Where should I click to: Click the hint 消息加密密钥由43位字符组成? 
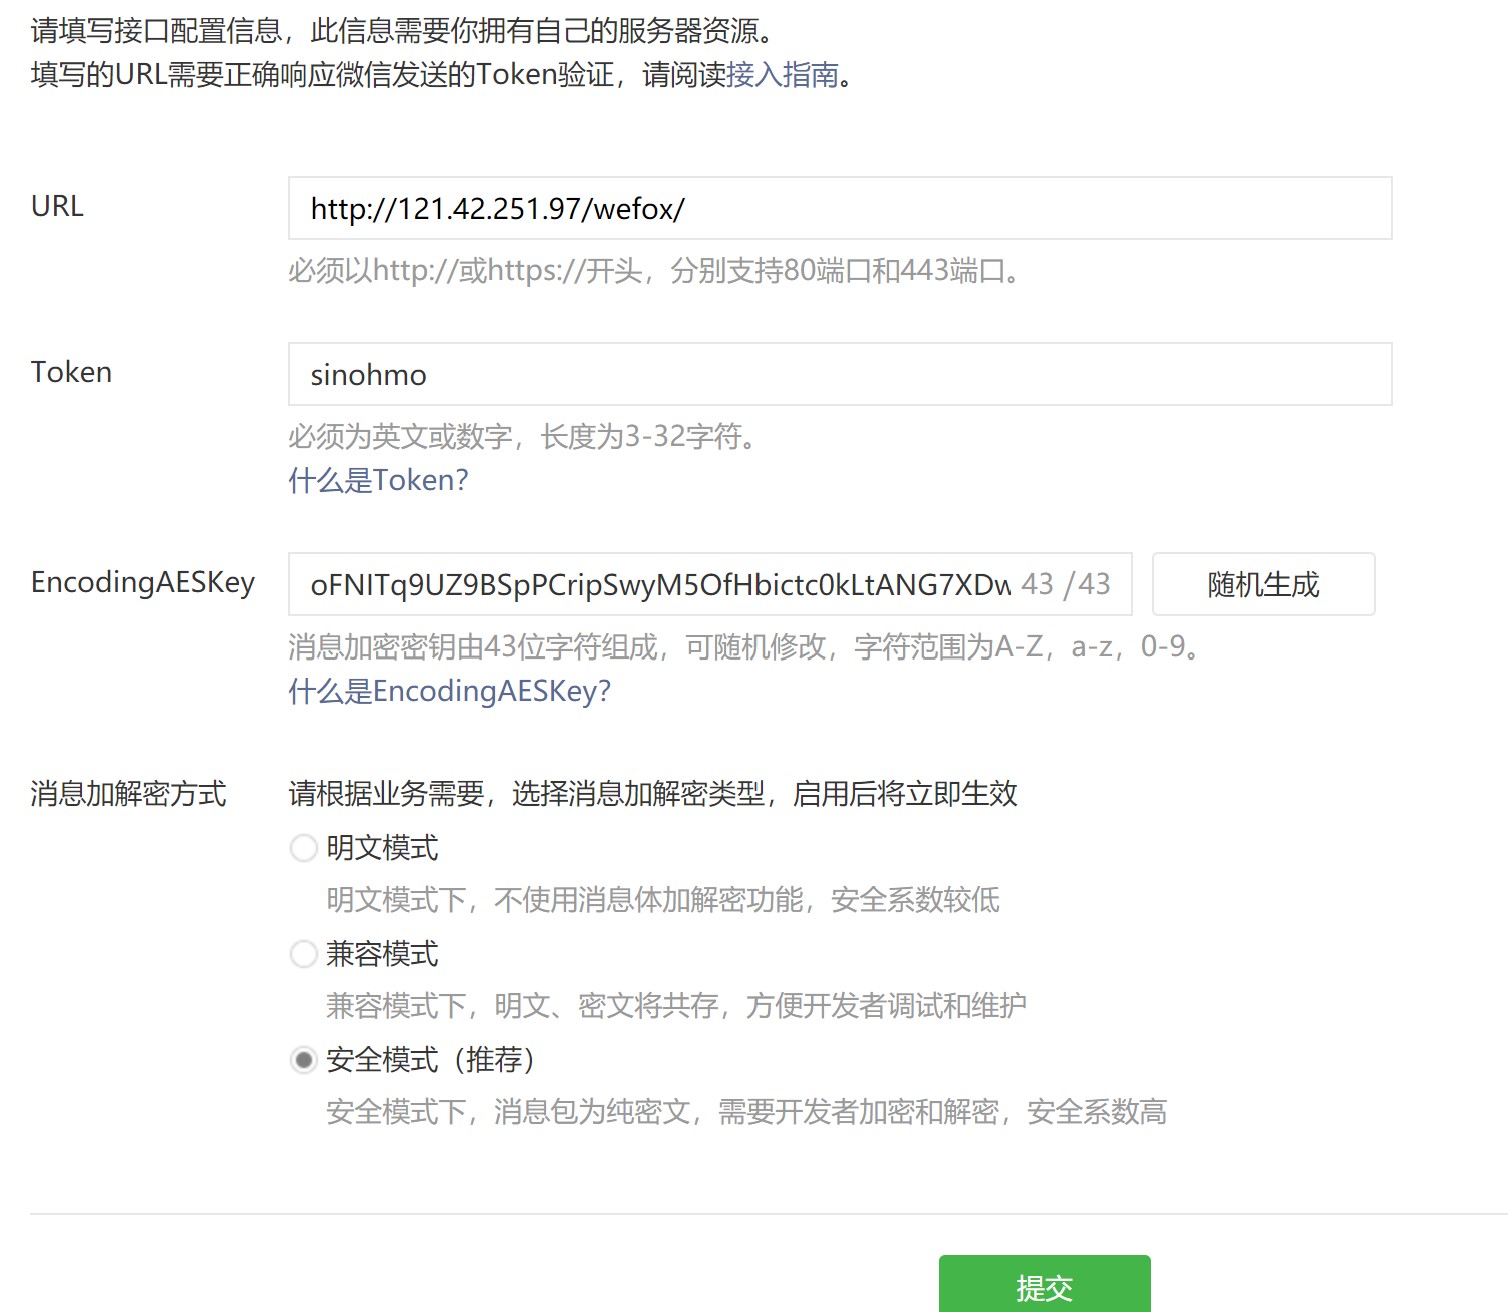point(745,647)
